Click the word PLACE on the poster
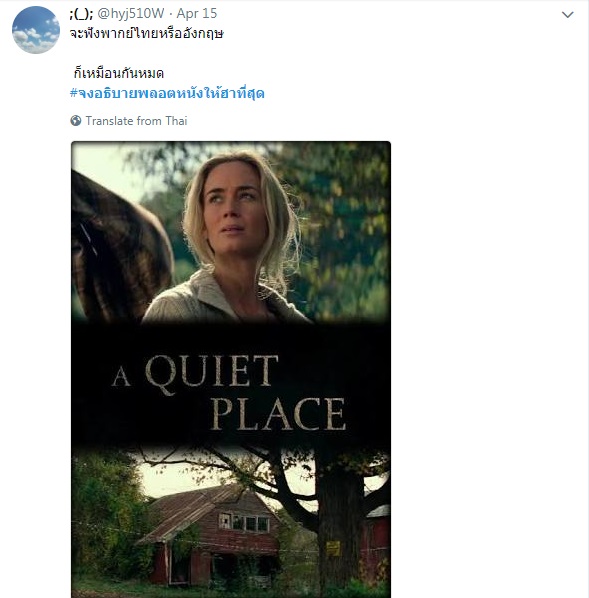This screenshot has height=598, width=589. [x=278, y=414]
